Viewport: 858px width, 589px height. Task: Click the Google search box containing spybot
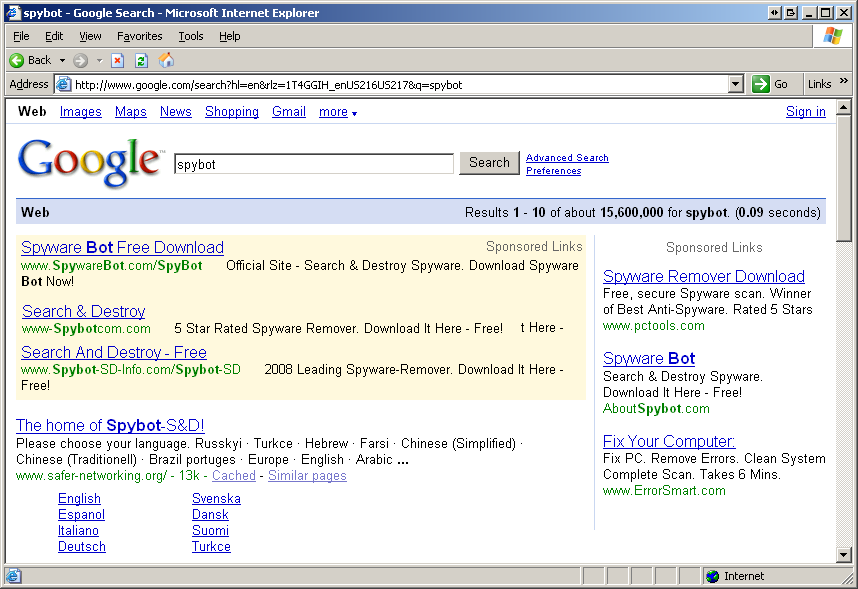coord(314,164)
